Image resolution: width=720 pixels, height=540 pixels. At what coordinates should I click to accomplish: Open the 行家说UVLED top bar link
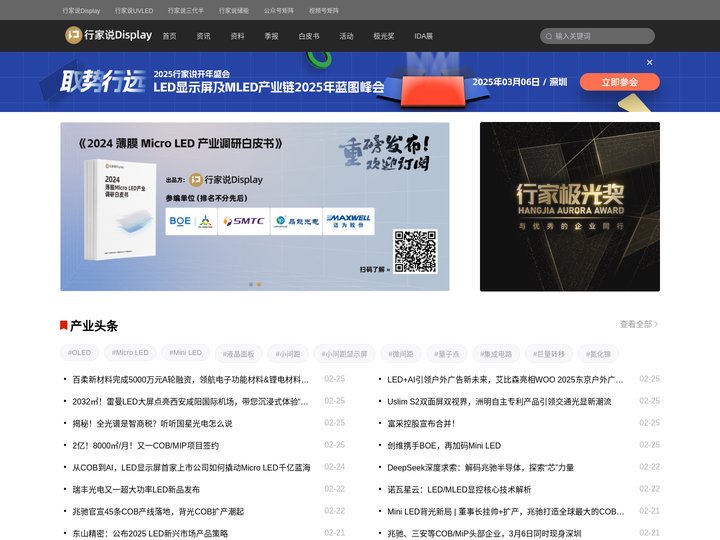click(x=134, y=11)
